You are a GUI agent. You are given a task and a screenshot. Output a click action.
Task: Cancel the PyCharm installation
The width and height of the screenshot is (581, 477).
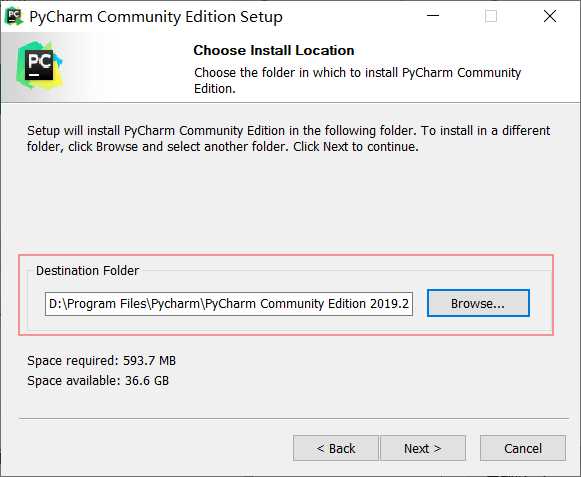click(523, 448)
